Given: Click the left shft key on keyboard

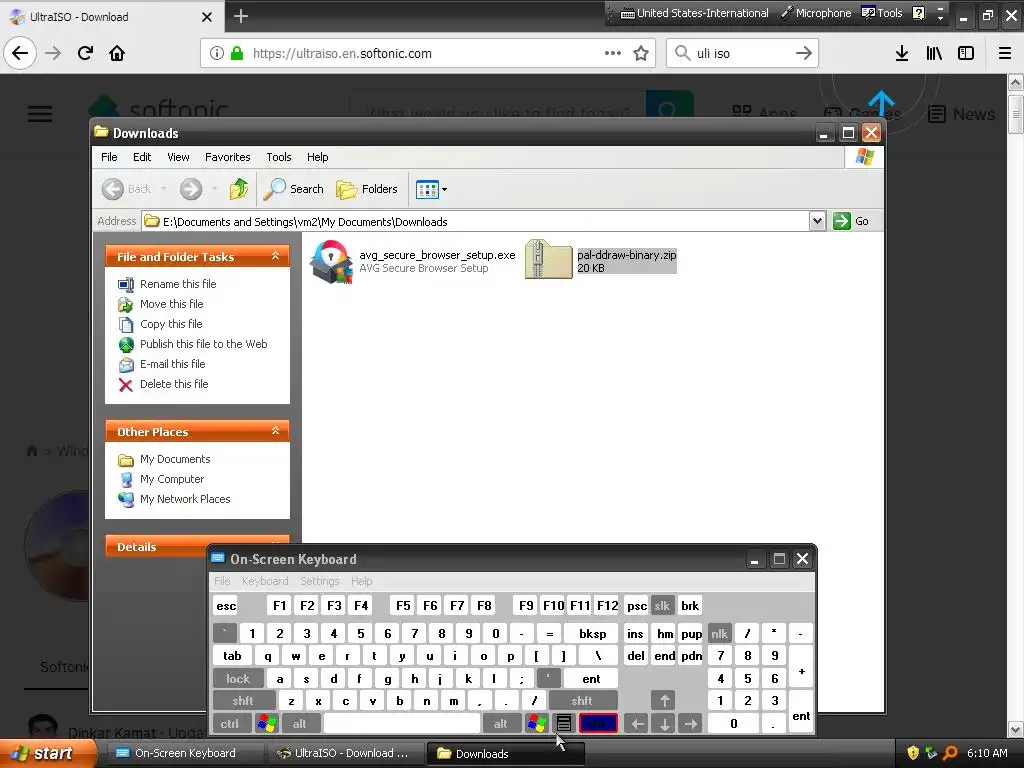Looking at the screenshot, I should (x=243, y=701).
